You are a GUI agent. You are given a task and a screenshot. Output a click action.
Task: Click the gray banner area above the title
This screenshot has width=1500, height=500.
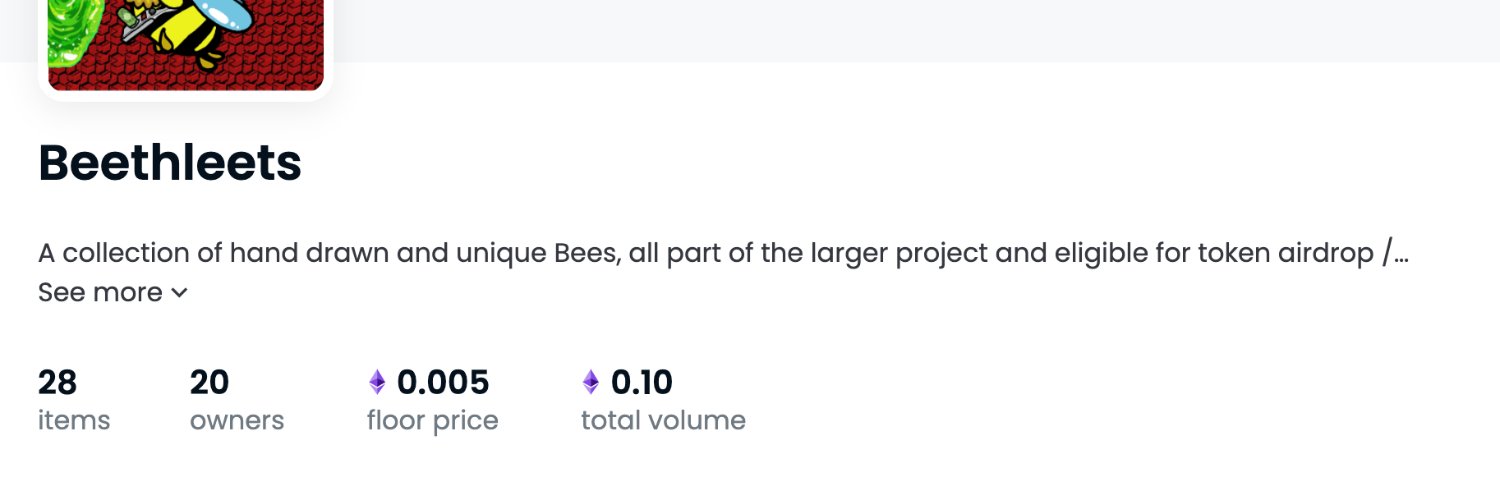click(900, 30)
